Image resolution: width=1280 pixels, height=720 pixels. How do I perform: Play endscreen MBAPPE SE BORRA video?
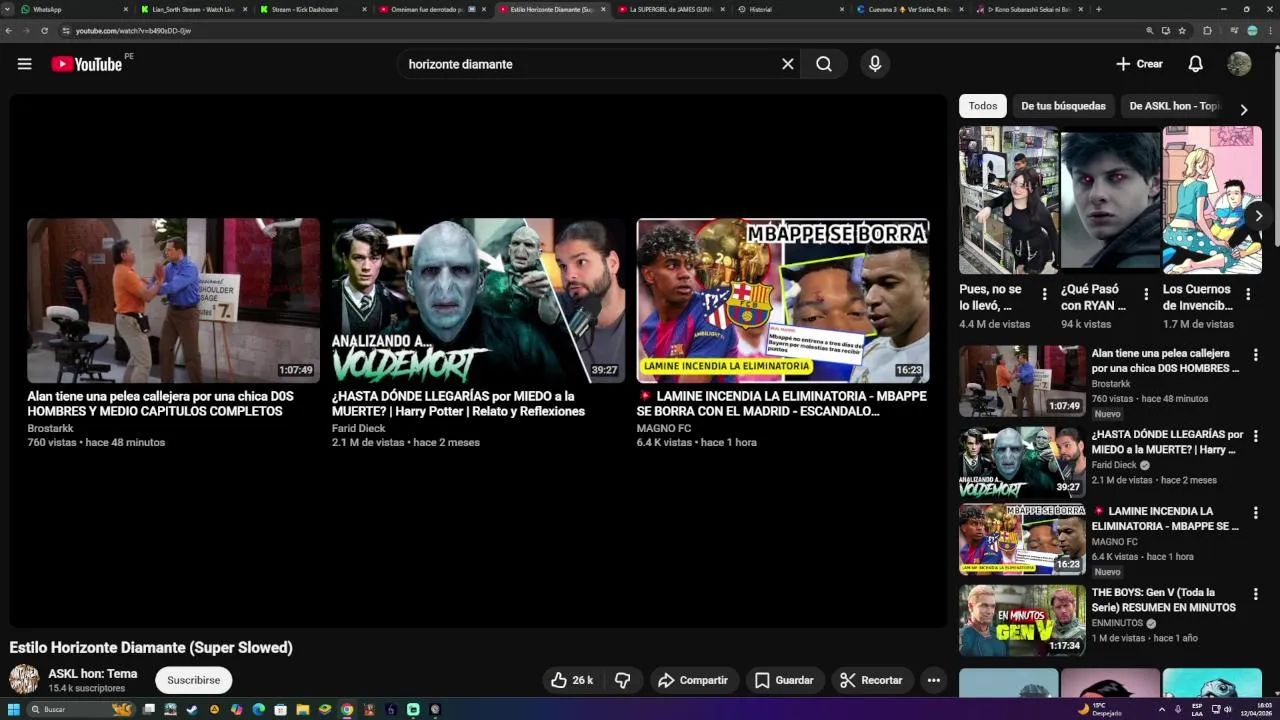[x=783, y=300]
